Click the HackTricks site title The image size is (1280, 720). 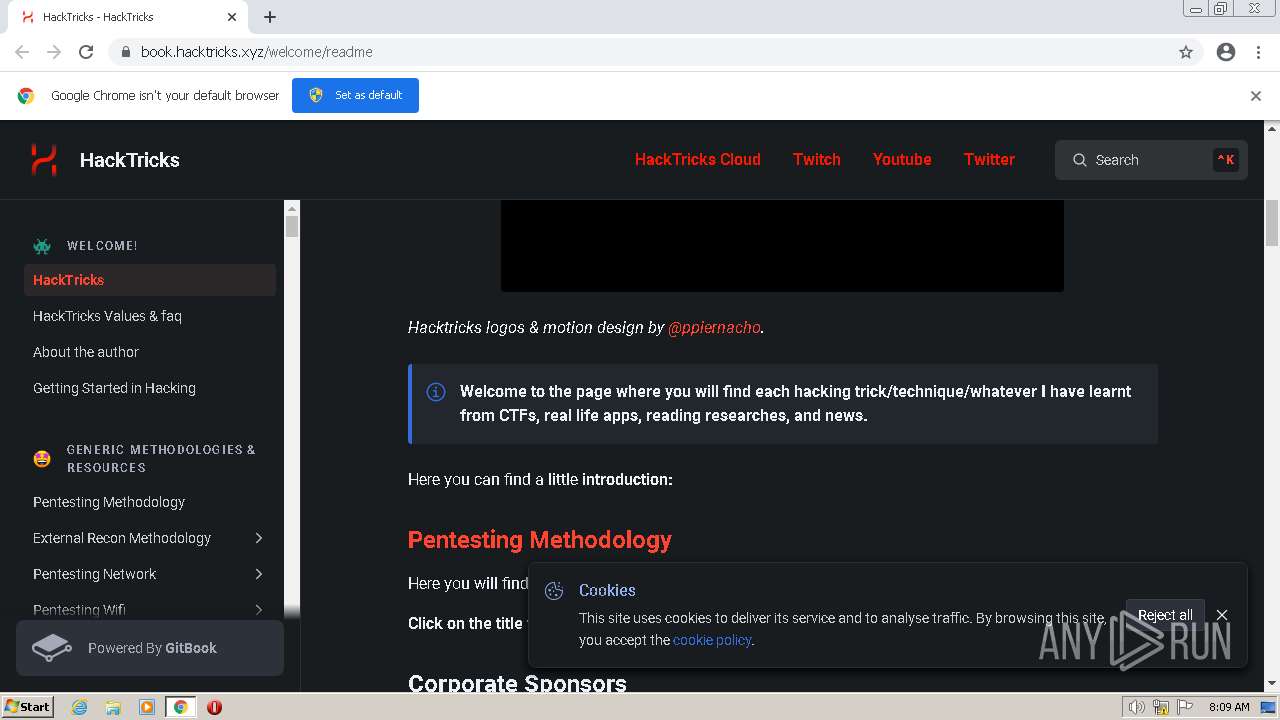point(130,160)
